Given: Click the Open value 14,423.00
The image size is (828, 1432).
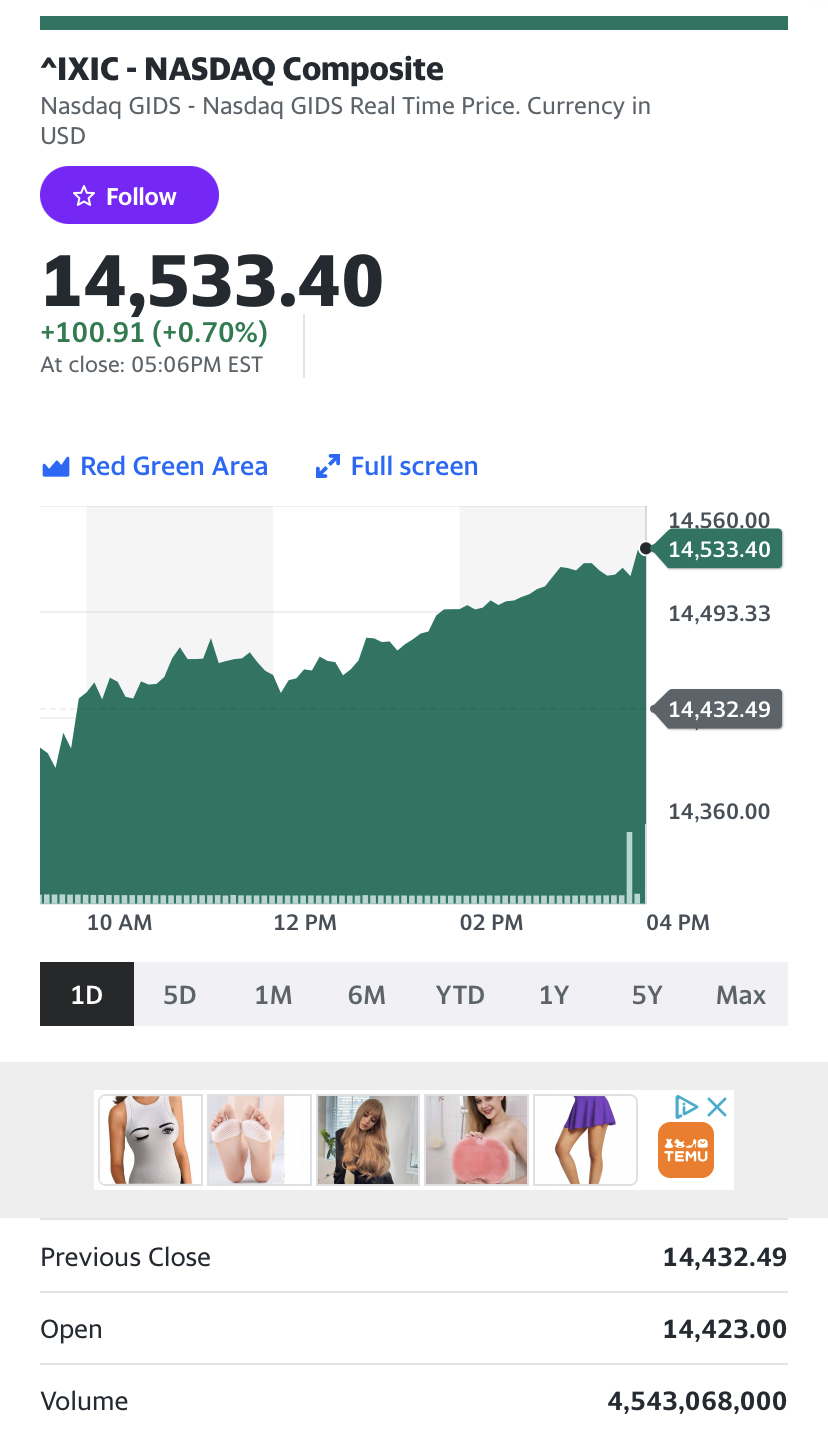Looking at the screenshot, I should point(725,1329).
